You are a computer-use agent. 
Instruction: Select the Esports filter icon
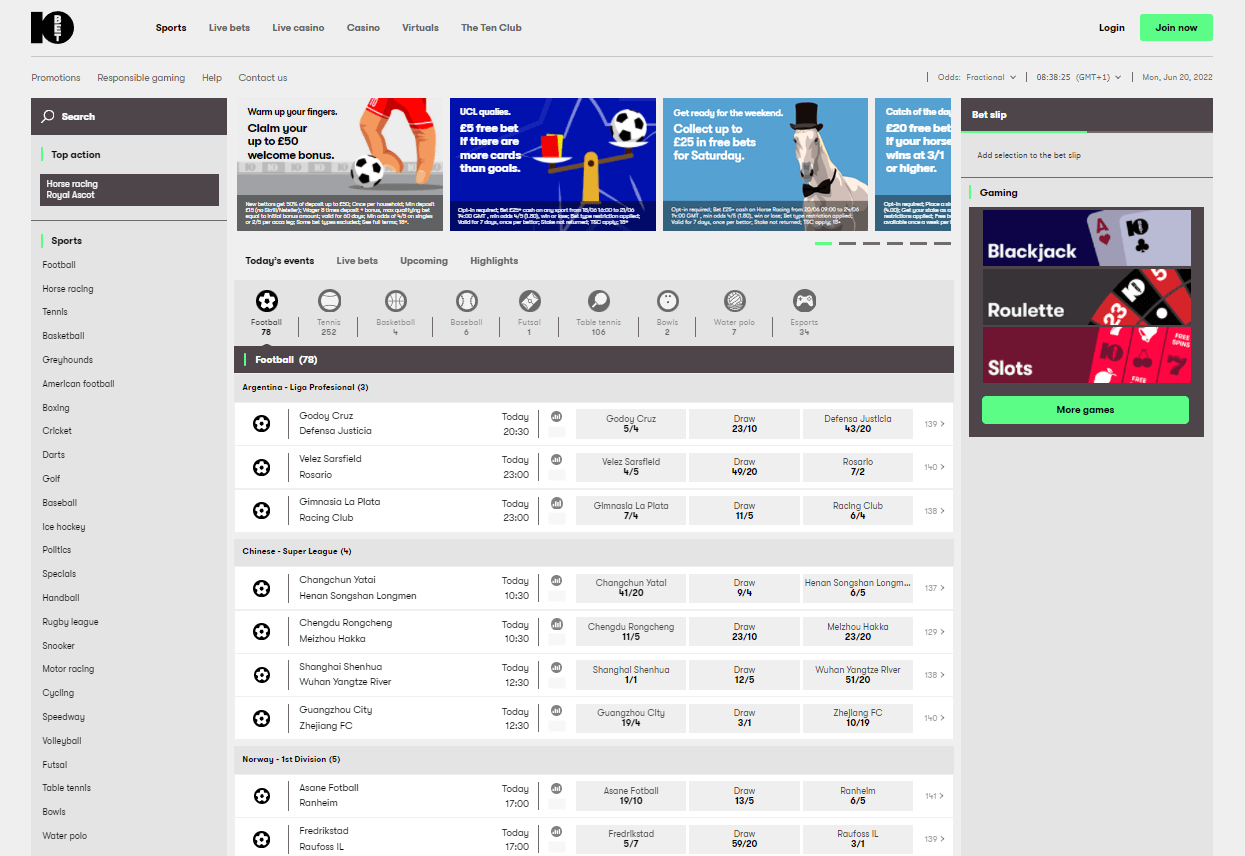point(804,300)
